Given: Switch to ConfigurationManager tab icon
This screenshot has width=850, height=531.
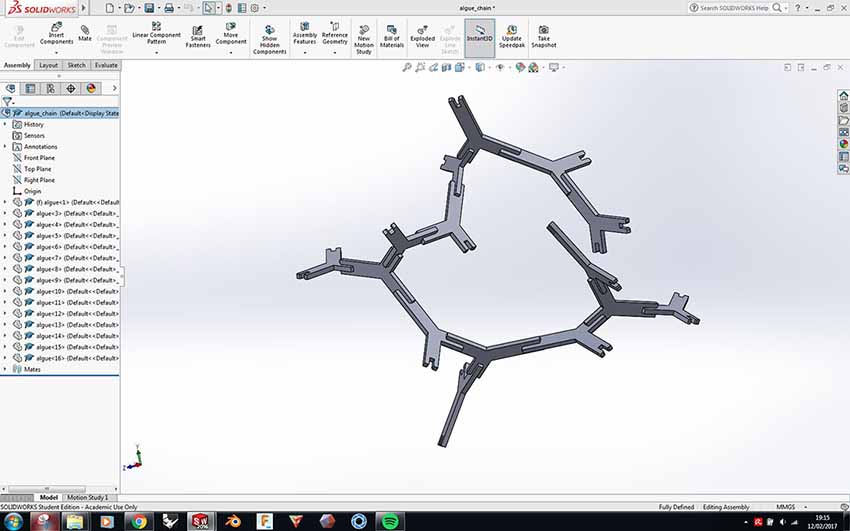Looking at the screenshot, I should tap(50, 88).
